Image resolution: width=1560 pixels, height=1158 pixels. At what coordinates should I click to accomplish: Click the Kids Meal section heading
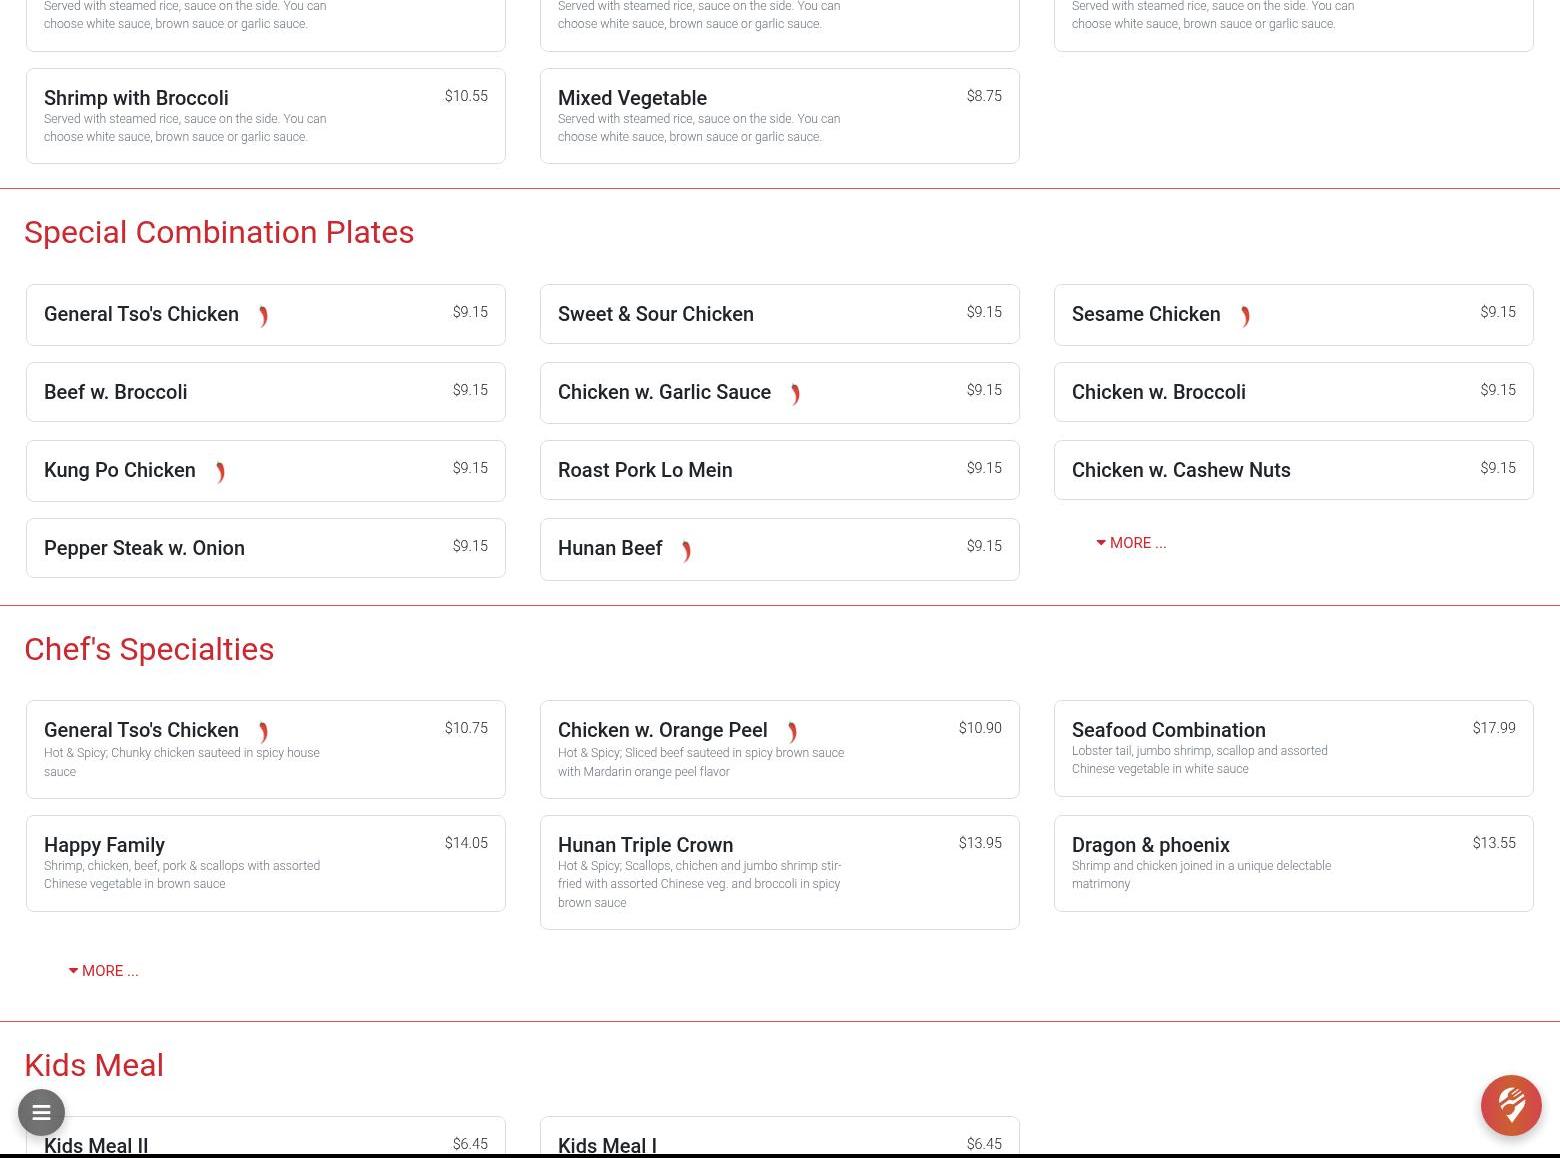point(94,1065)
